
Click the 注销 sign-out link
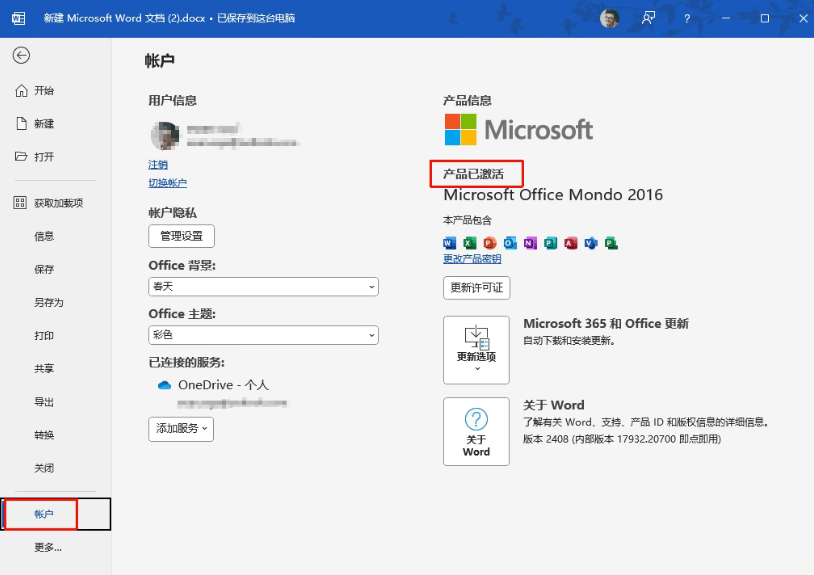pos(158,165)
